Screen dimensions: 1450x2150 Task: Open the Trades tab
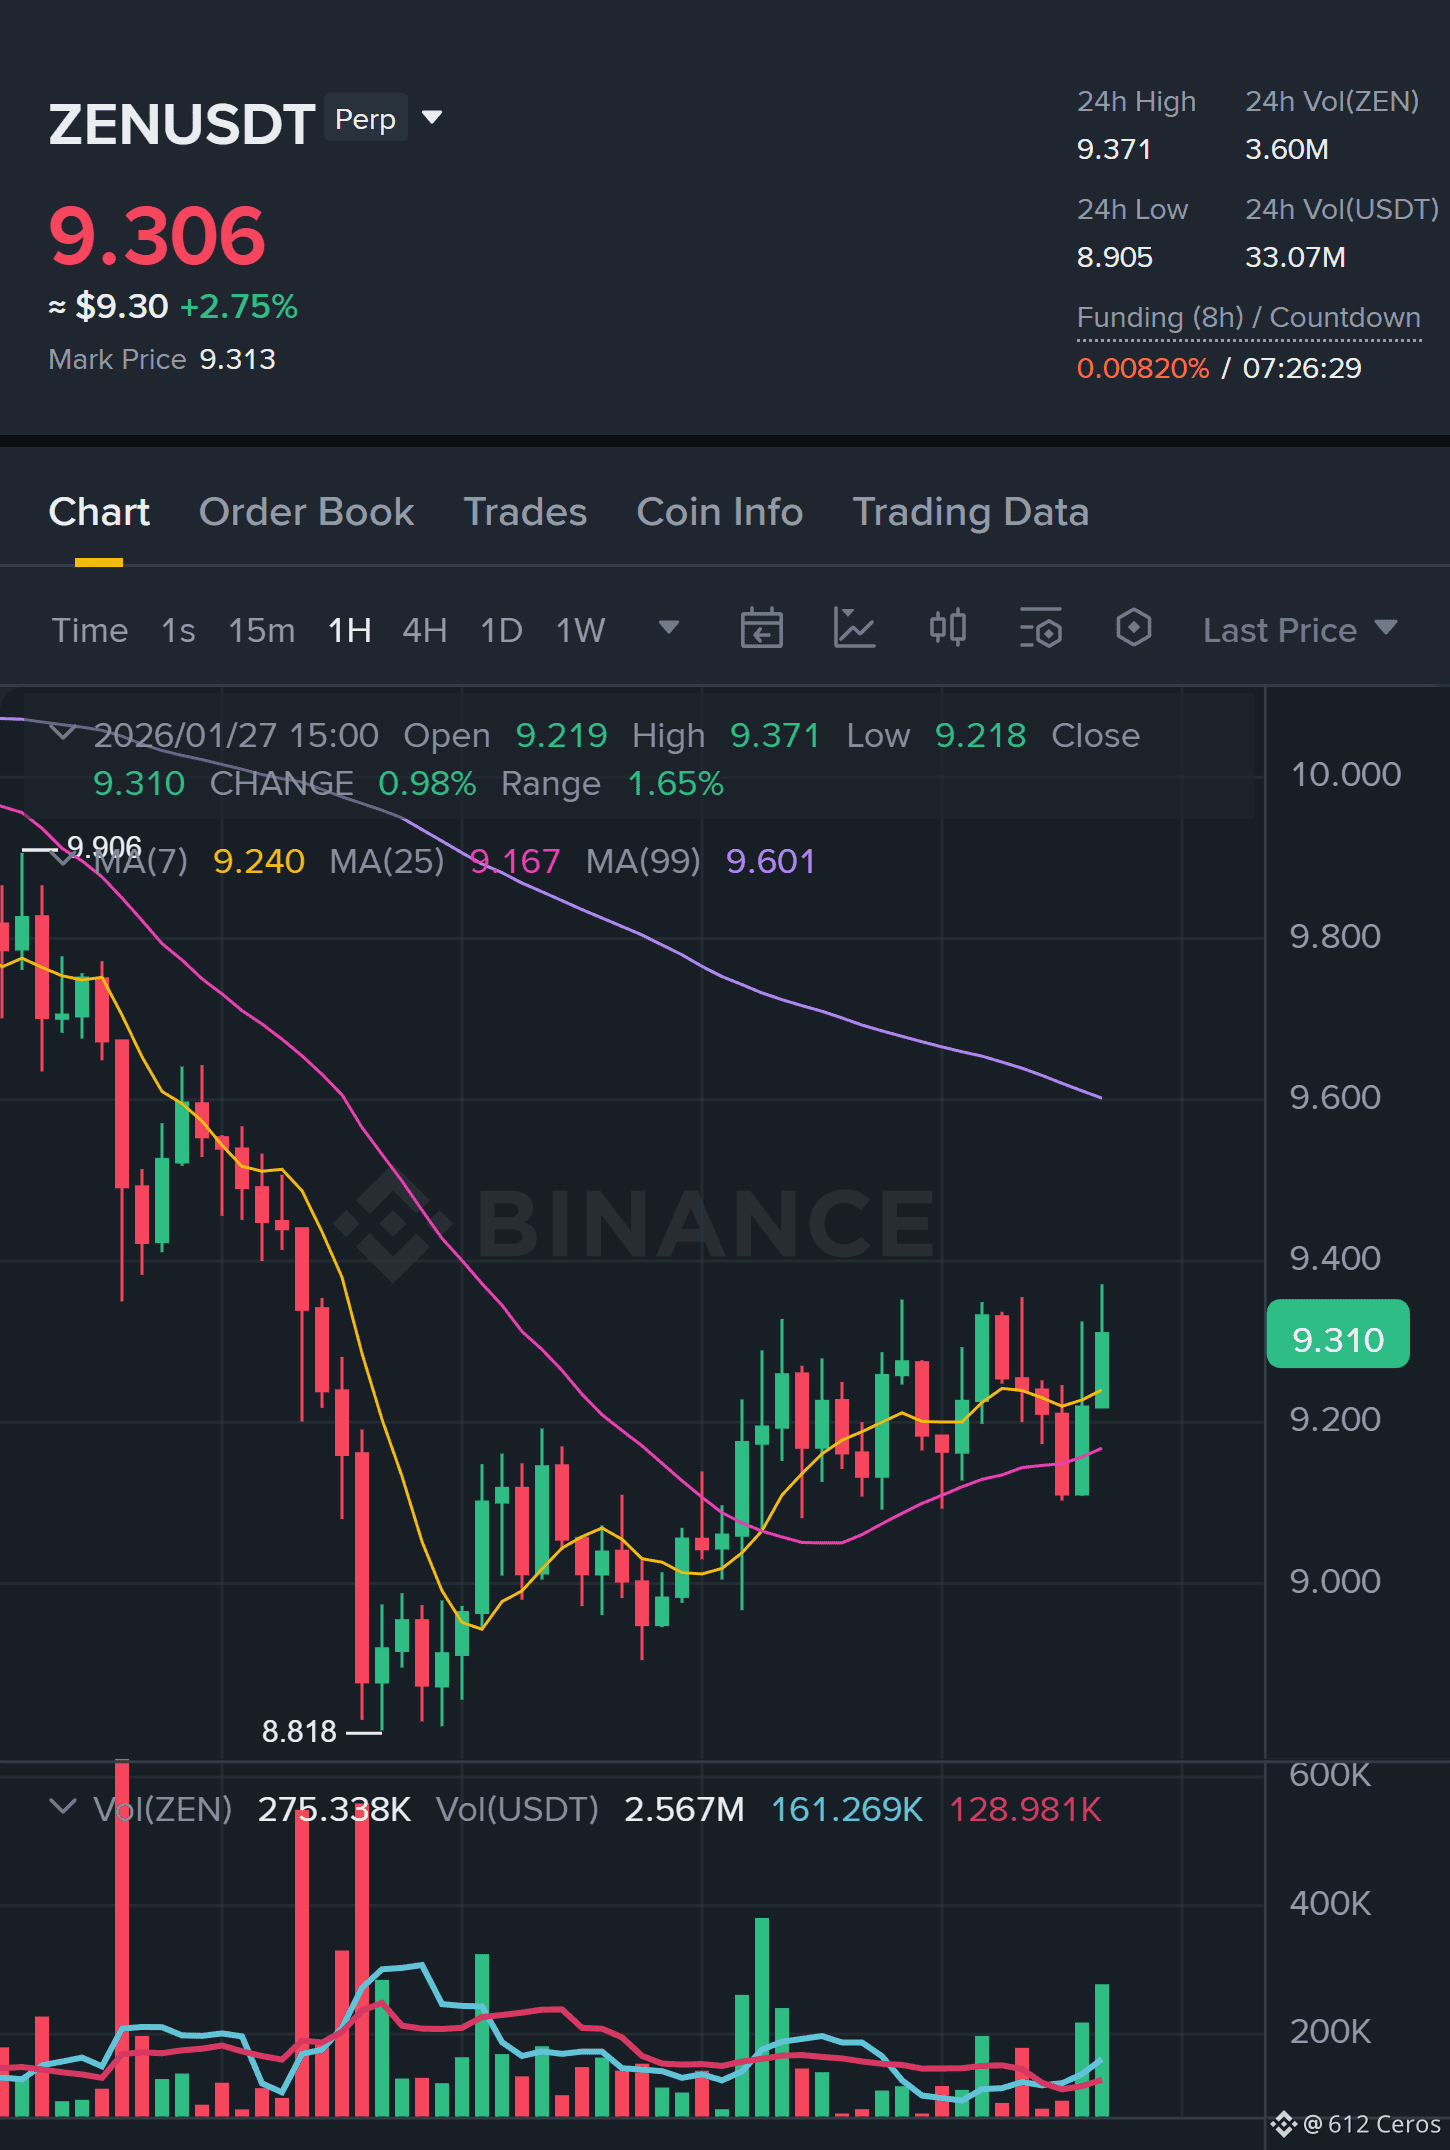(525, 512)
